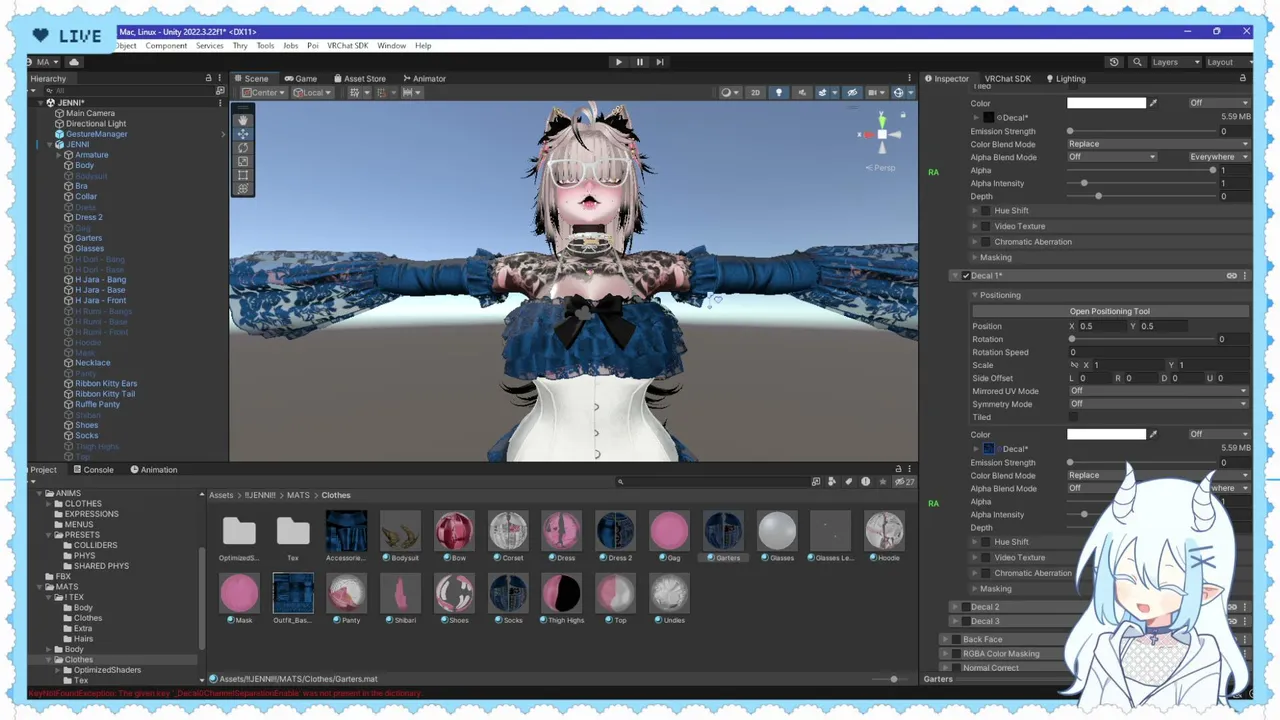Toggle scene visibility eye icon
The height and width of the screenshot is (720, 1280).
pyautogui.click(x=852, y=93)
